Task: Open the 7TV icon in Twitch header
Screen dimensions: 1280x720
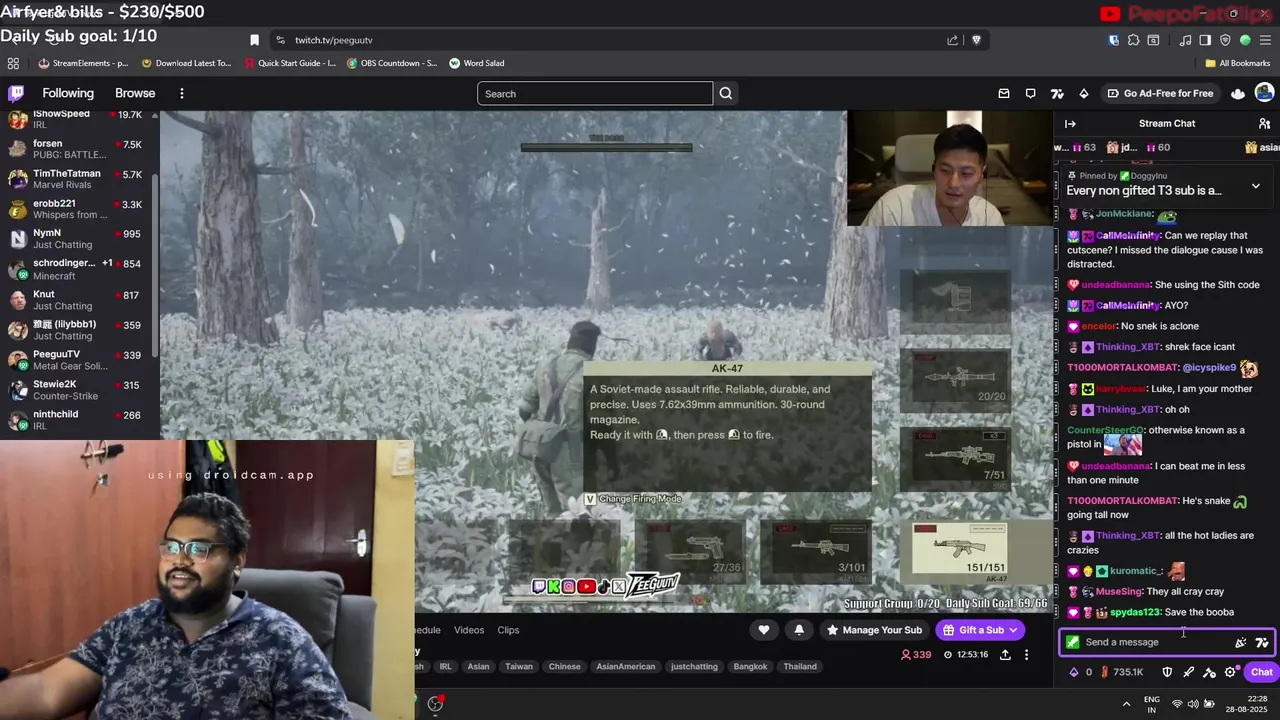Action: [x=1057, y=93]
